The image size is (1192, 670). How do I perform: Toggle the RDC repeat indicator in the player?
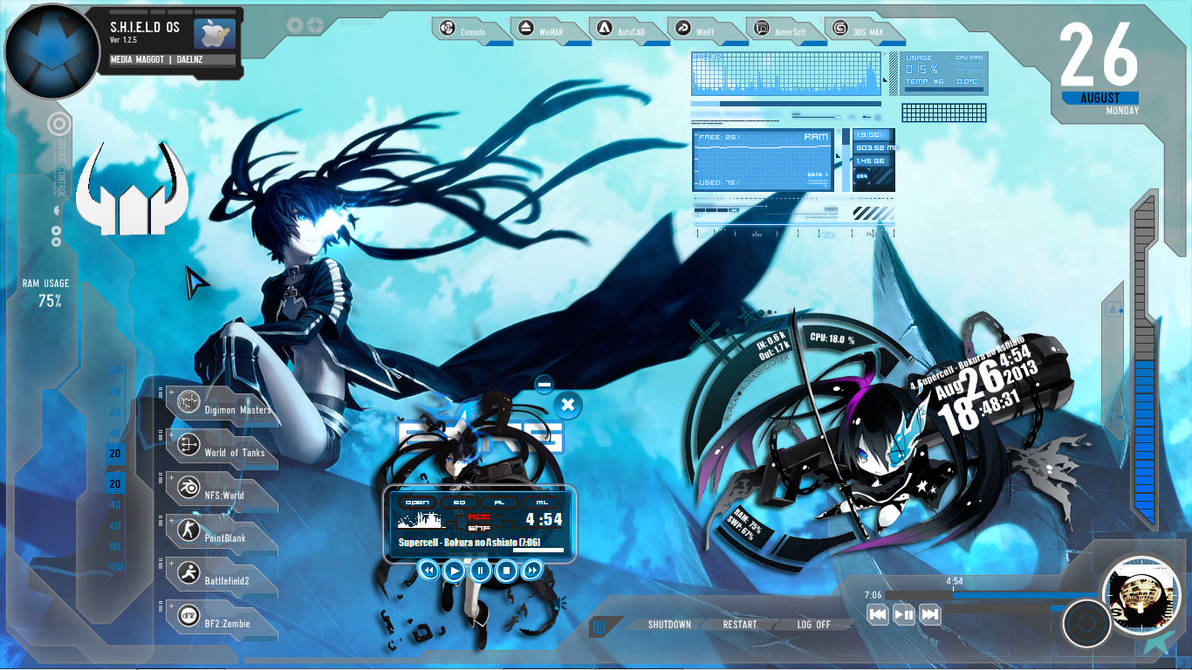[x=479, y=517]
